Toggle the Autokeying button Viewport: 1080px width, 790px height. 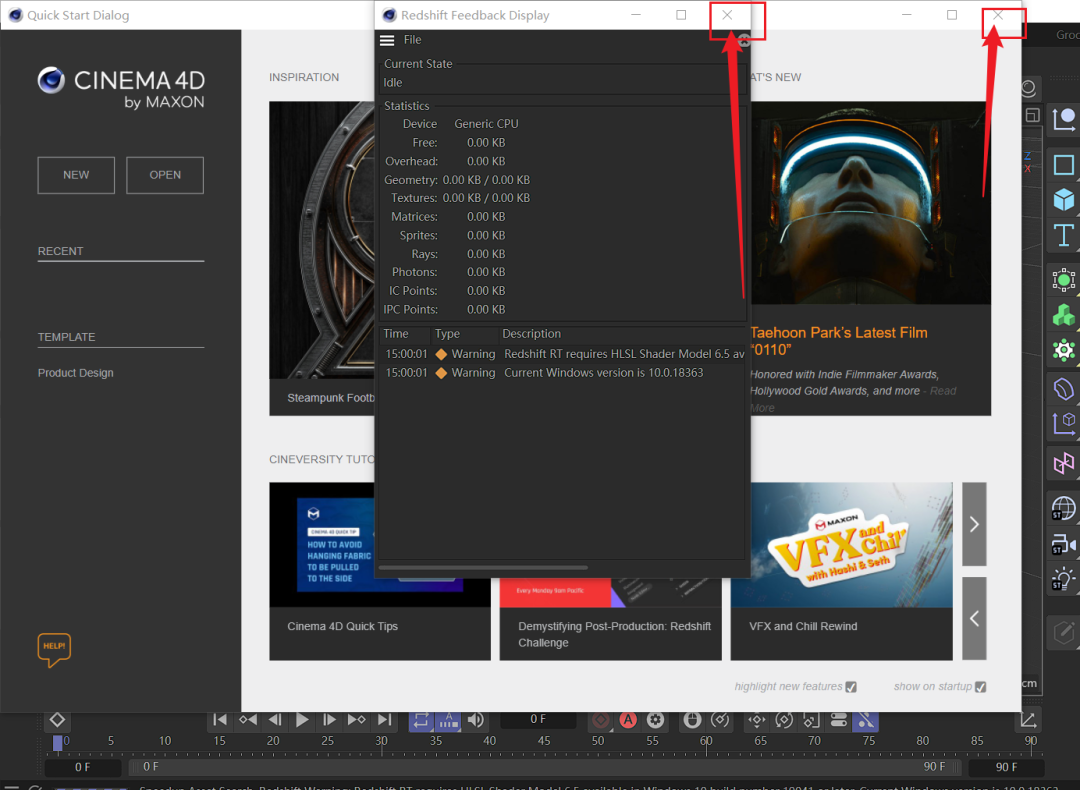(627, 720)
